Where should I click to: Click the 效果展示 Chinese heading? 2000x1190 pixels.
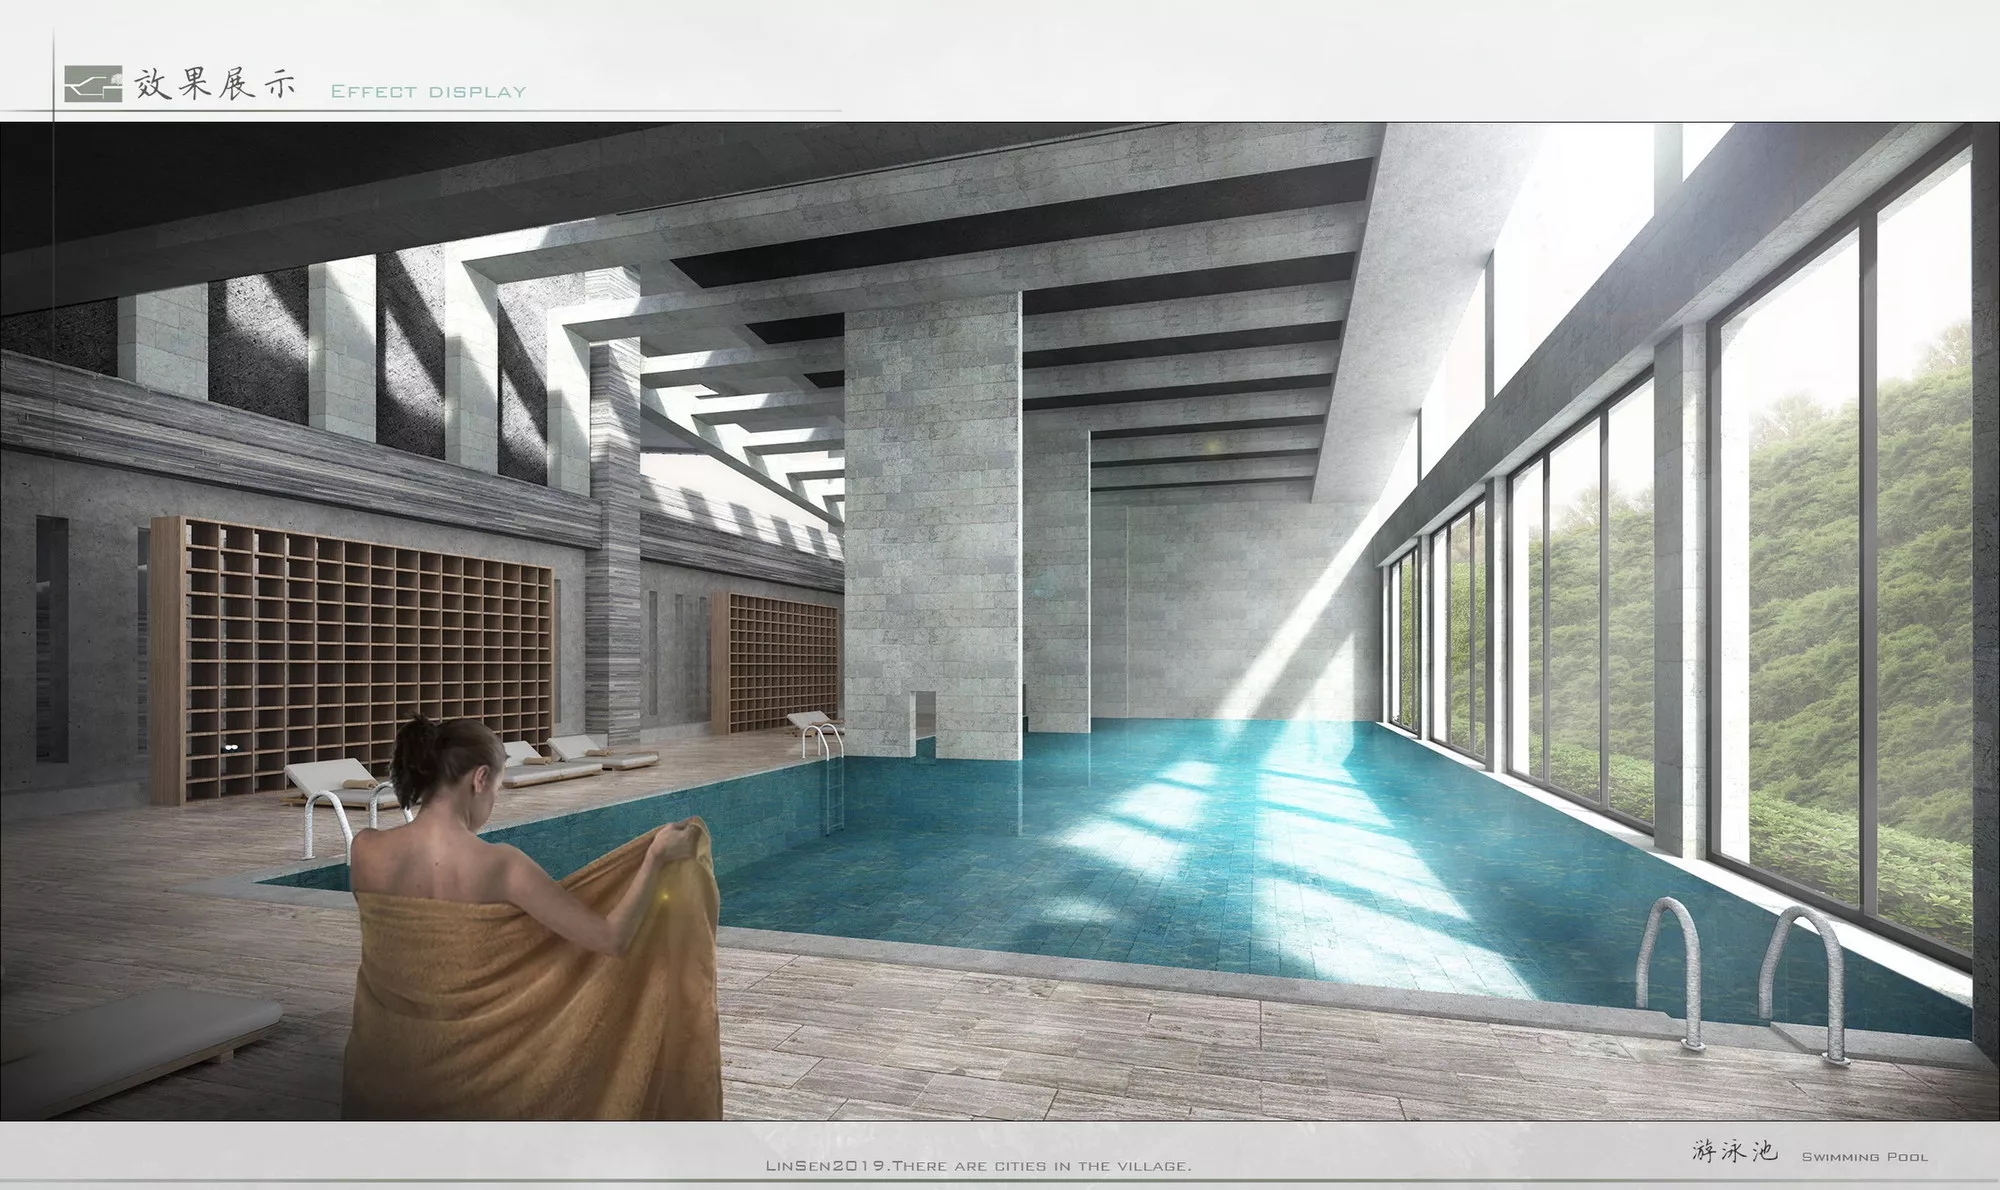215,84
